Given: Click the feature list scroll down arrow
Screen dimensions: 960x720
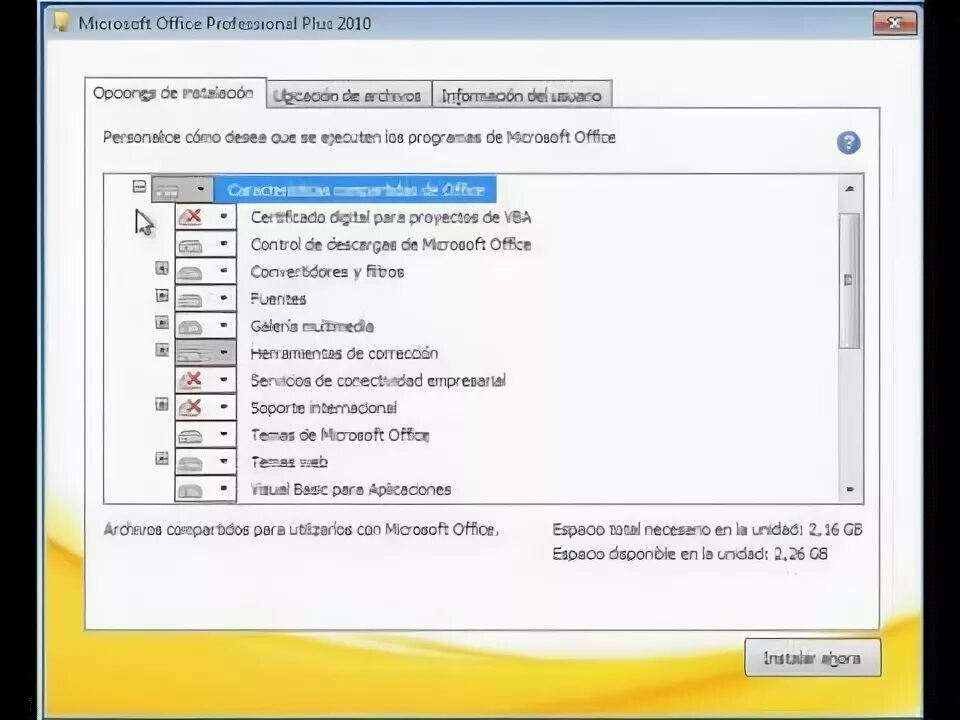Looking at the screenshot, I should click(850, 489).
